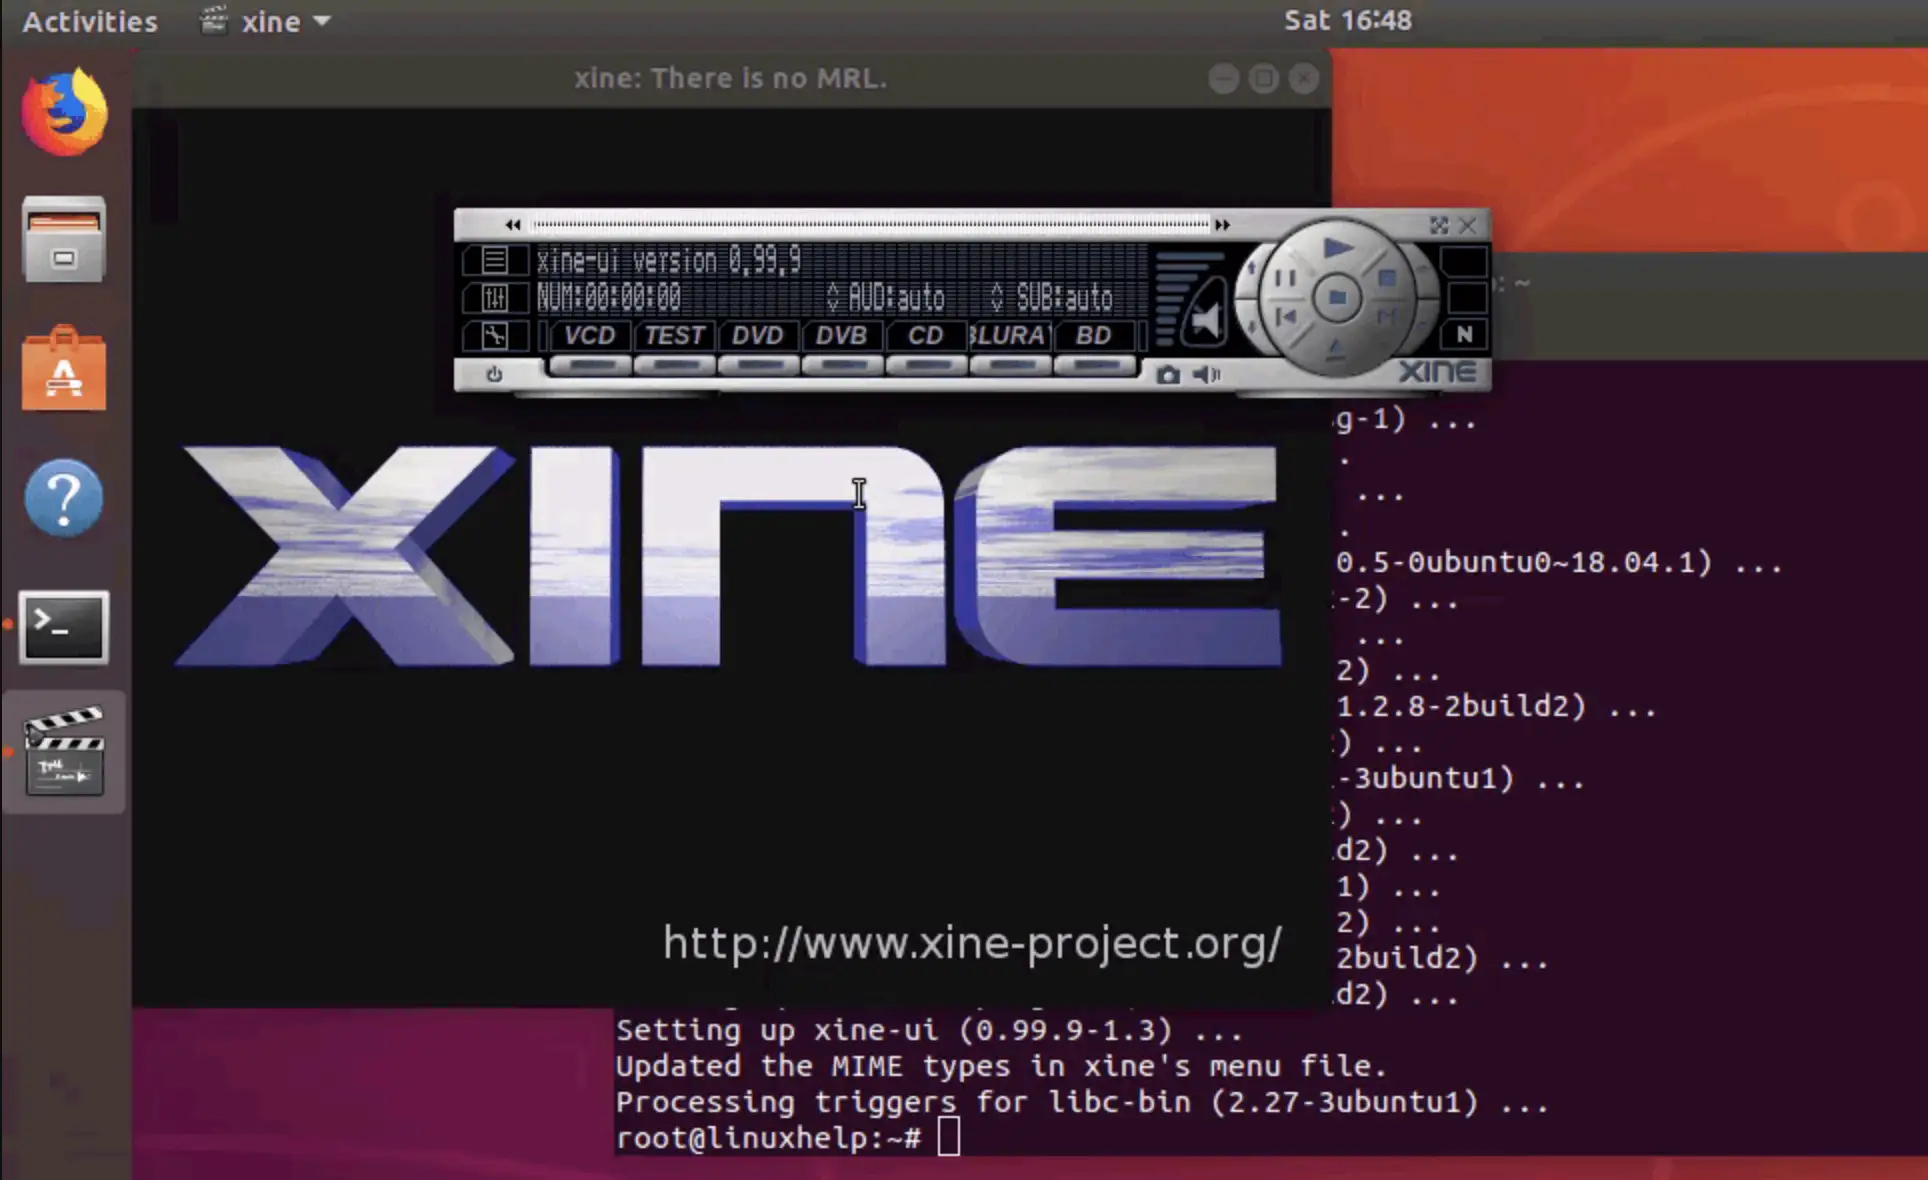Screen dimensions: 1928x1180
Task: Toggle fullscreen on the xine panel
Action: point(1439,225)
